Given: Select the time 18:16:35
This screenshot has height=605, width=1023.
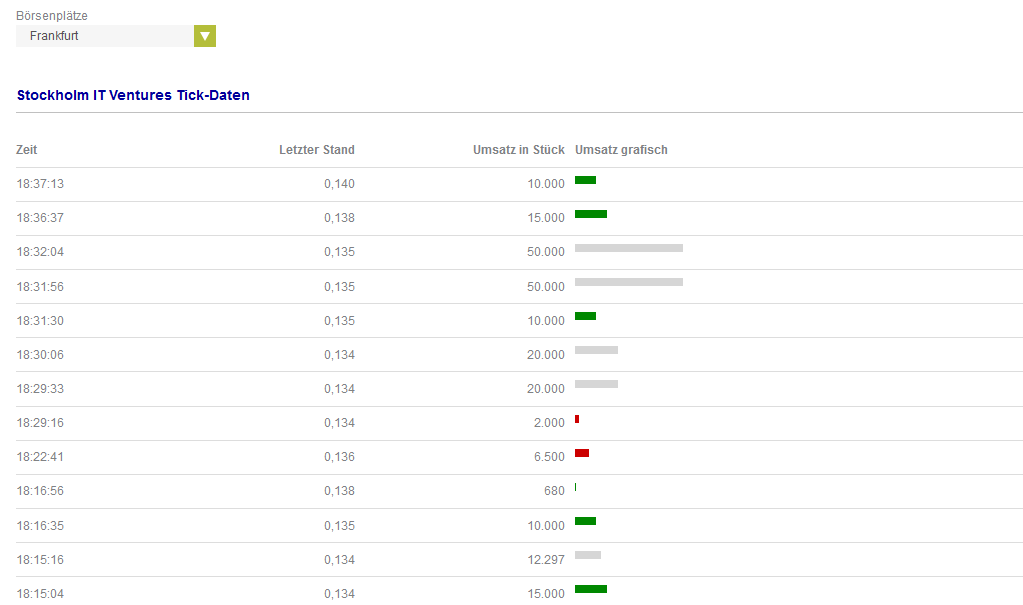Looking at the screenshot, I should 40,525.
